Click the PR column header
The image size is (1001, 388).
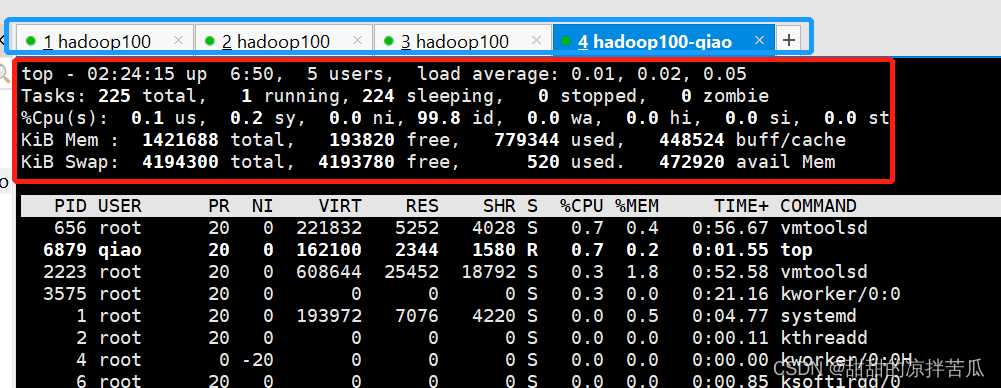(x=218, y=205)
